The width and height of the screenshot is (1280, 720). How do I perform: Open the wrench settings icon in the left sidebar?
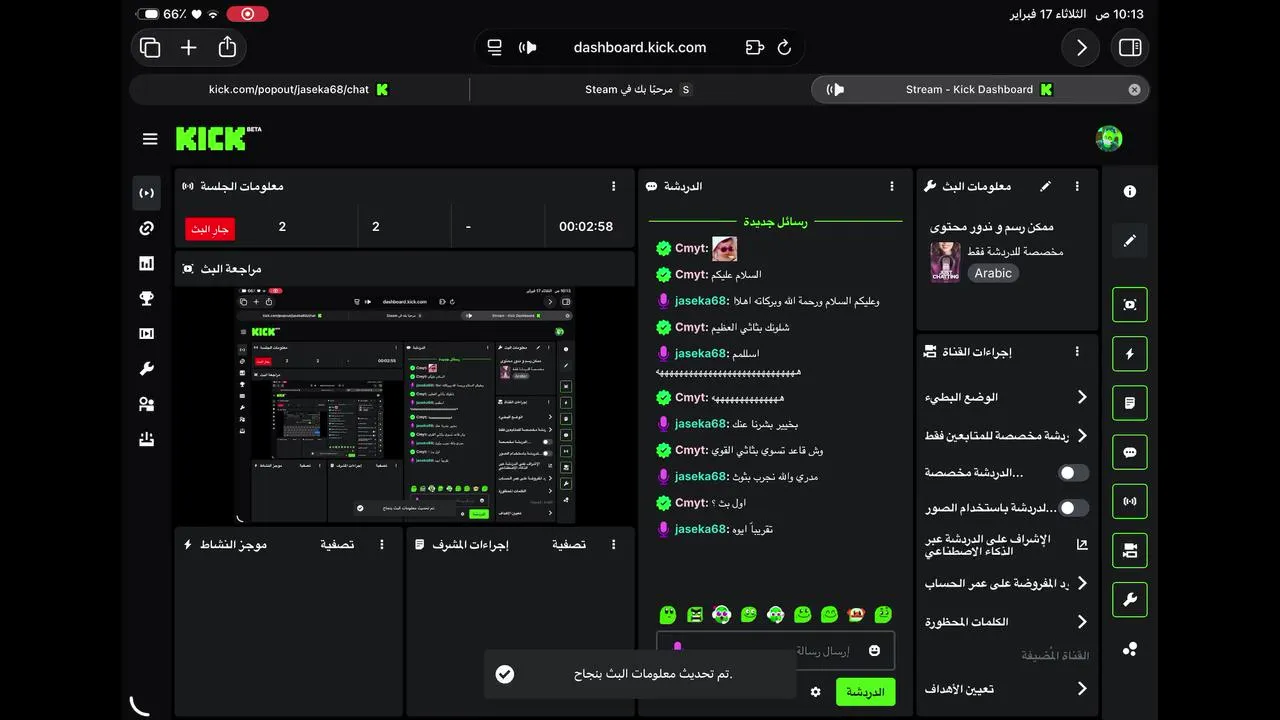[x=146, y=369]
